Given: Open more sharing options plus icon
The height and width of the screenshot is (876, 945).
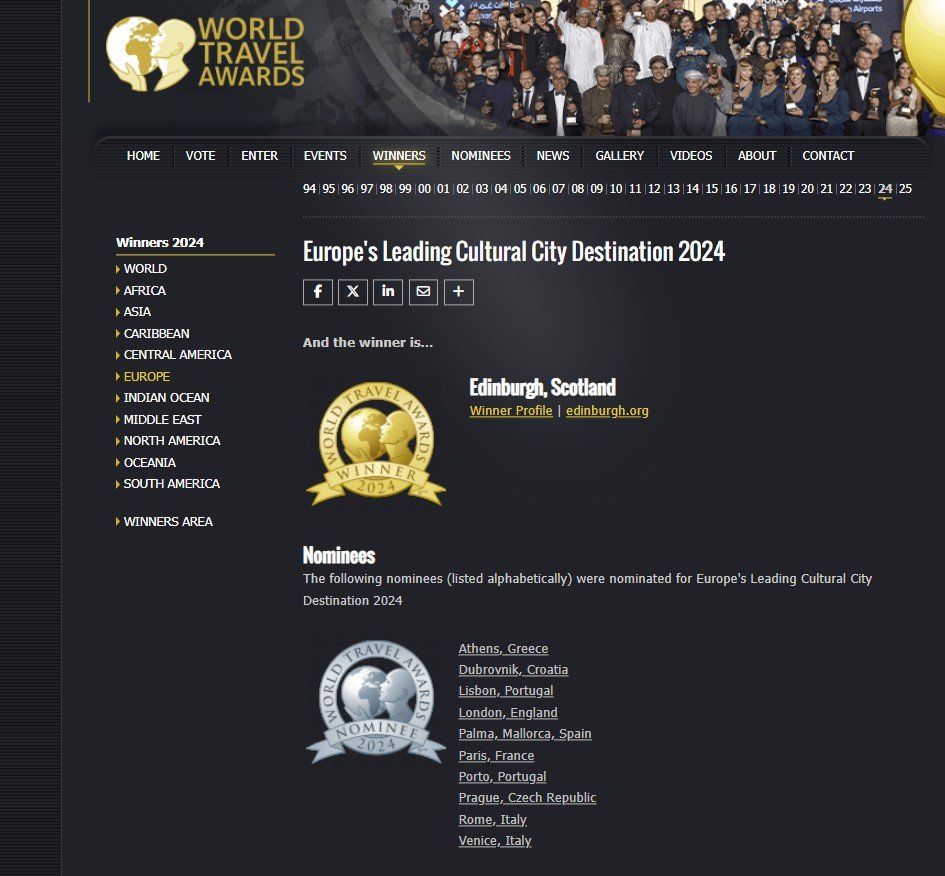Looking at the screenshot, I should 459,292.
